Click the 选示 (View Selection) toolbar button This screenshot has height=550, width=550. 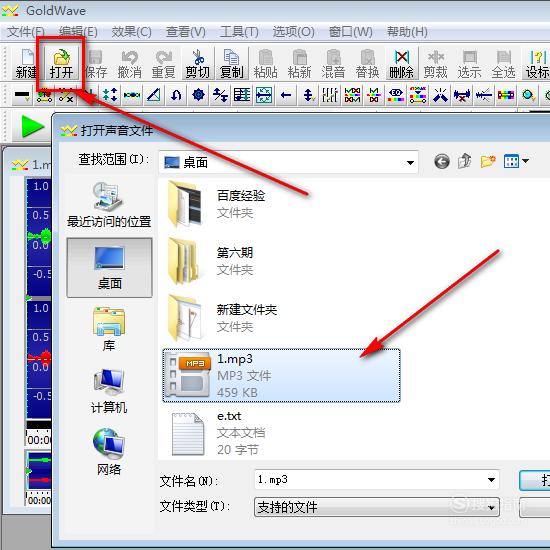pos(469,64)
